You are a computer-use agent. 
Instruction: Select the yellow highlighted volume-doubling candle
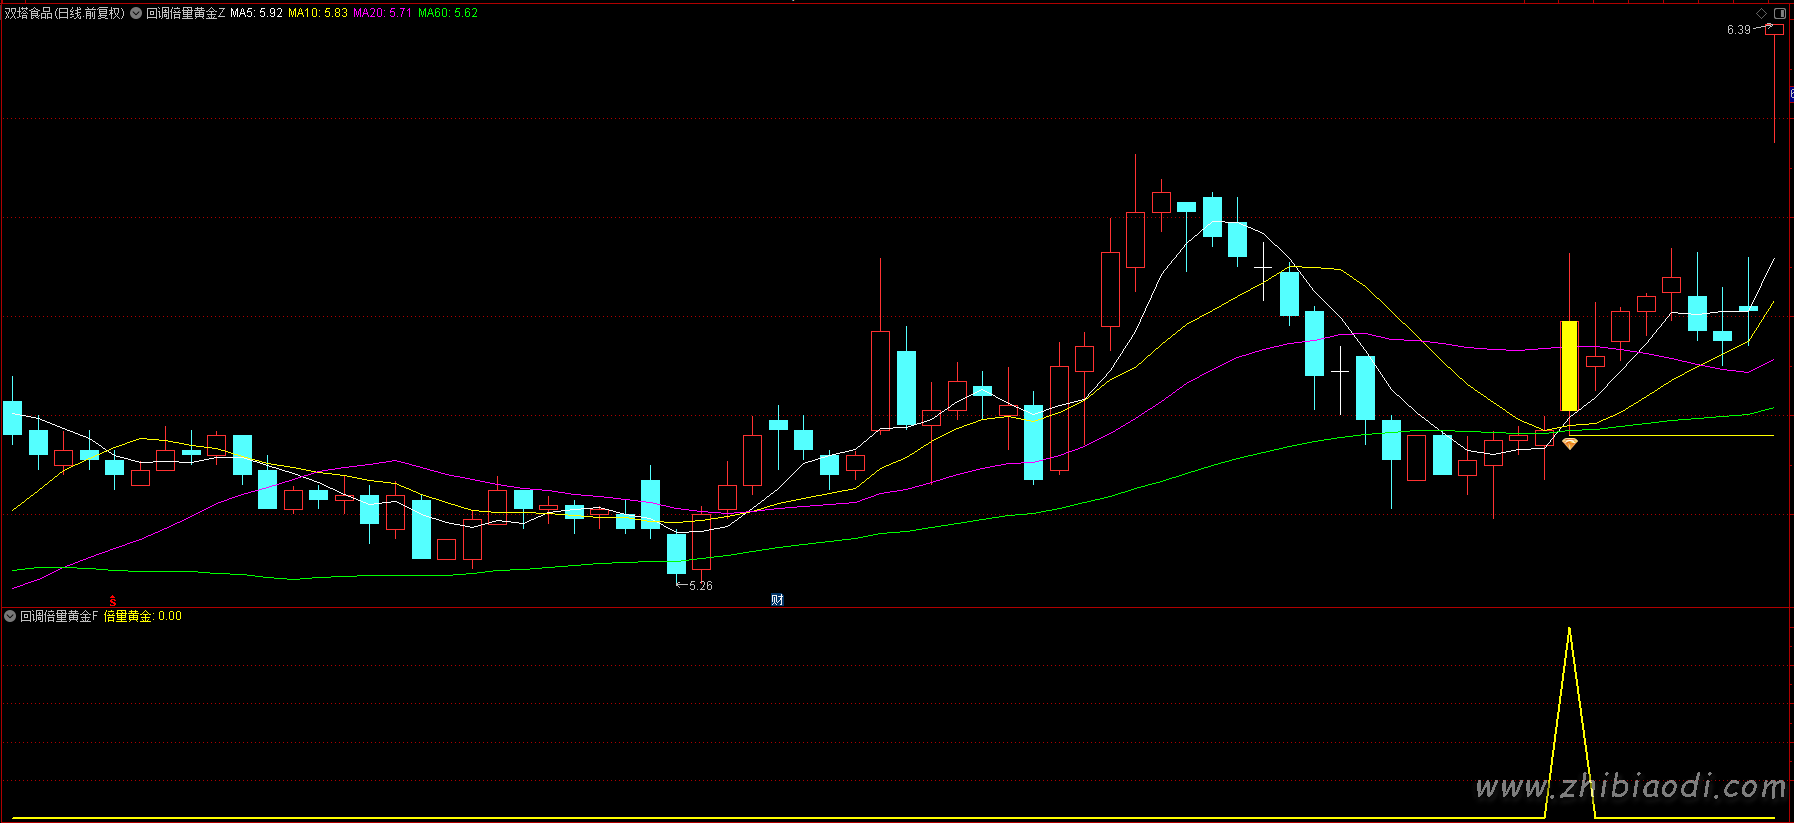(1569, 365)
